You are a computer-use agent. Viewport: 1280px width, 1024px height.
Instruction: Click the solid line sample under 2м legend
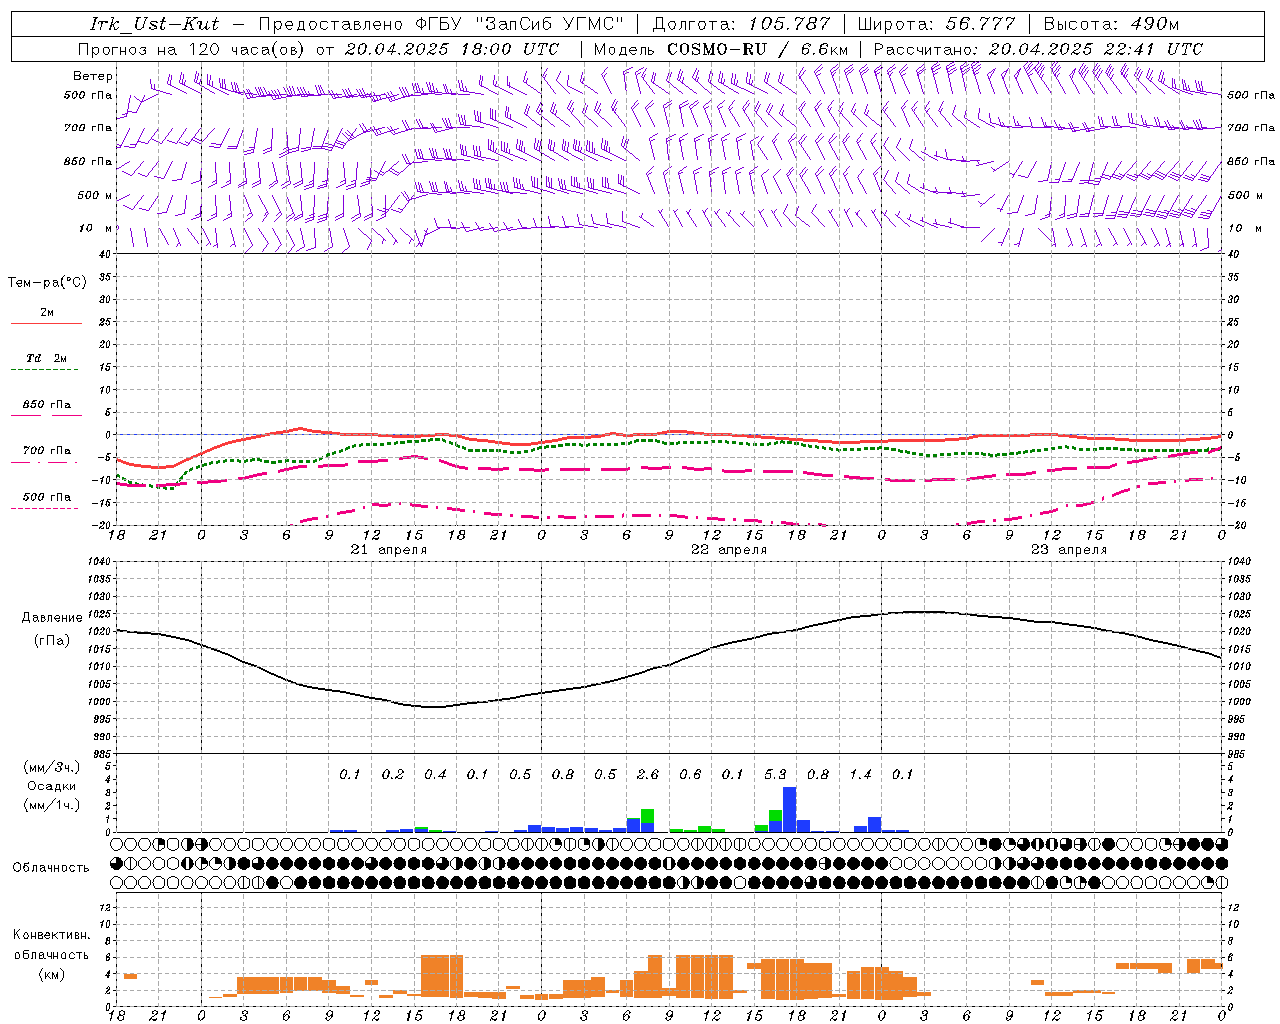(x=46, y=324)
